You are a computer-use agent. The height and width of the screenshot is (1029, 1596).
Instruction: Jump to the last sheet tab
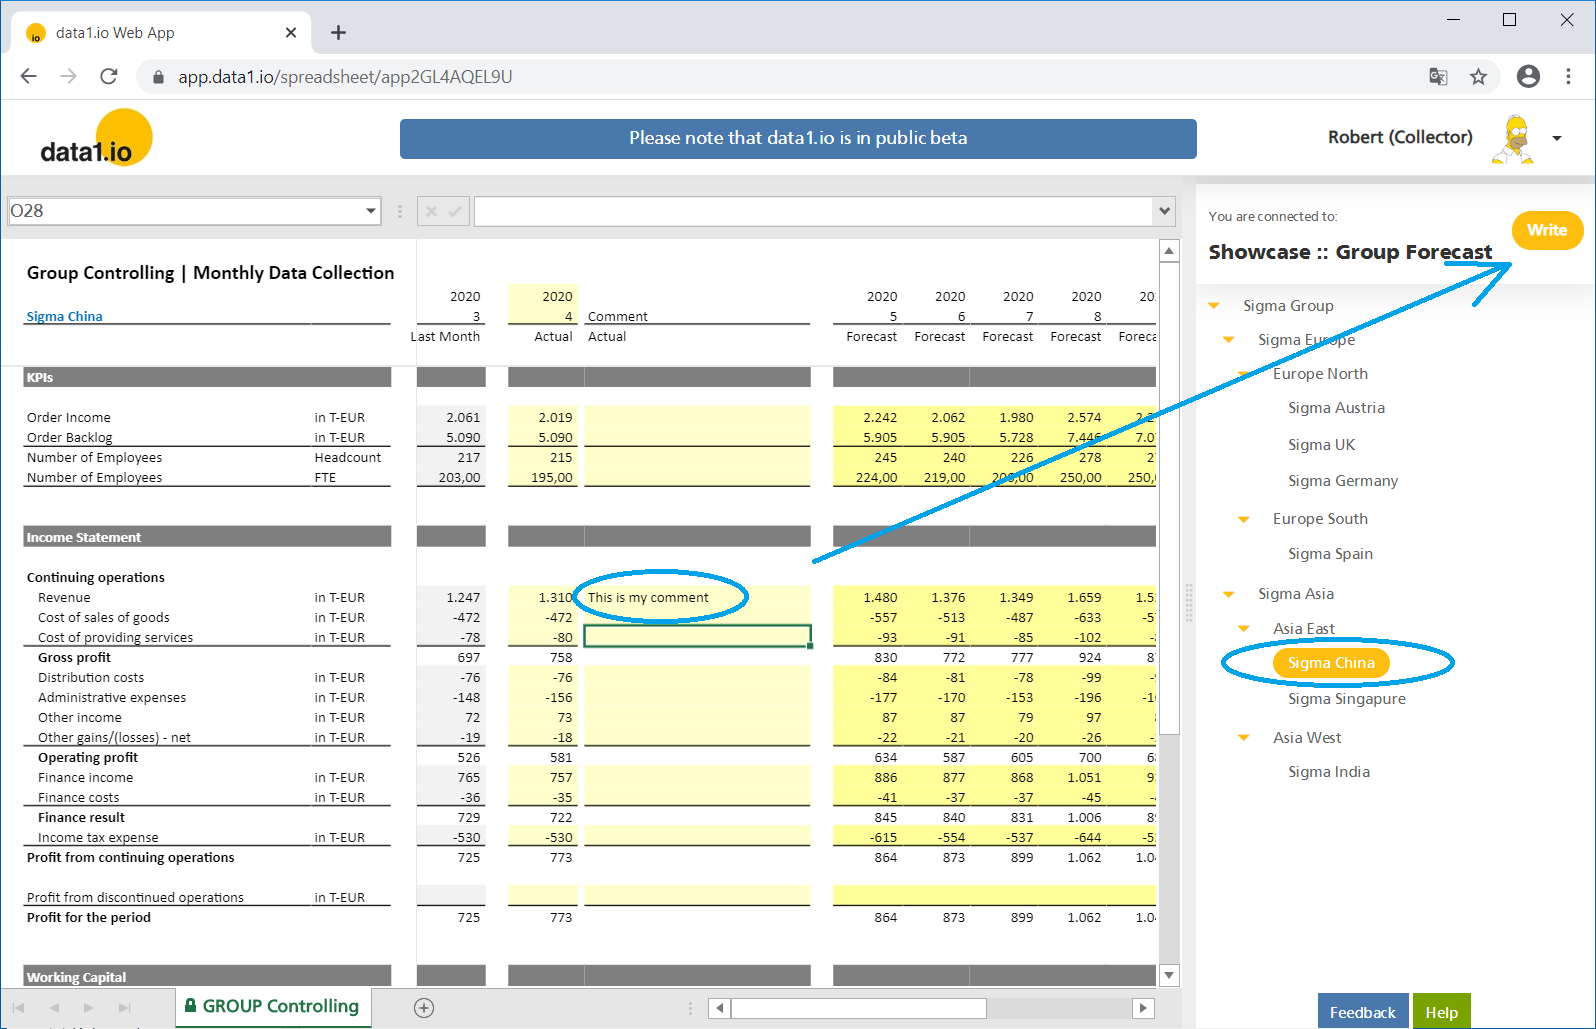point(124,1008)
